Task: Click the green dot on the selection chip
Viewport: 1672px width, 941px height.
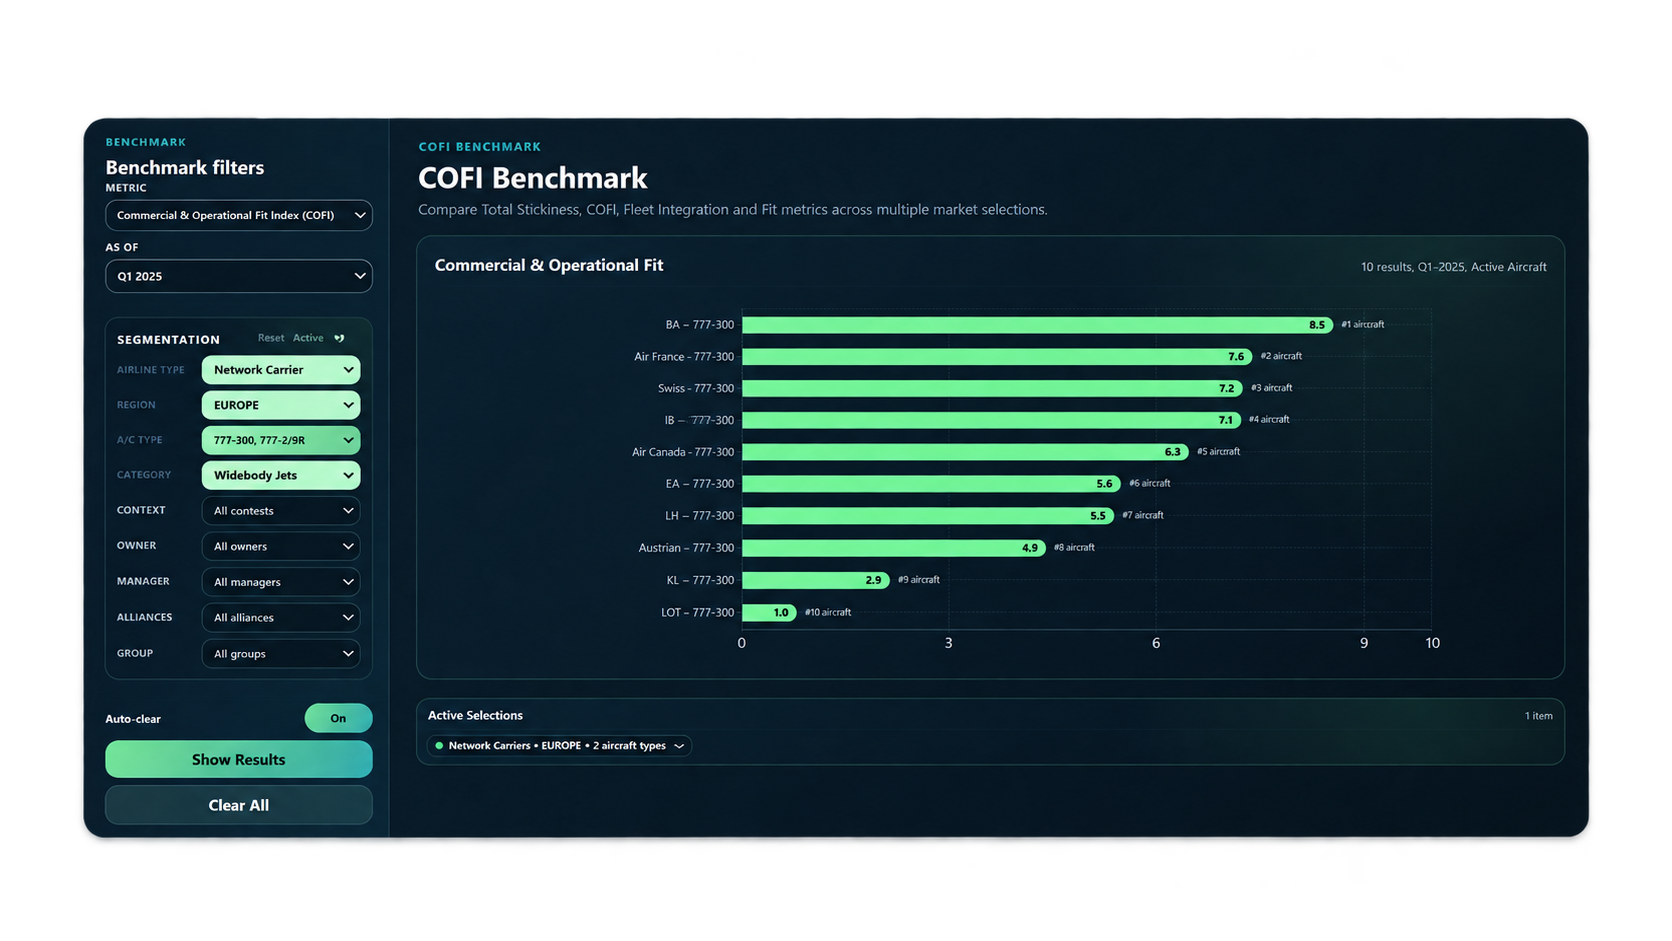Action: click(439, 746)
